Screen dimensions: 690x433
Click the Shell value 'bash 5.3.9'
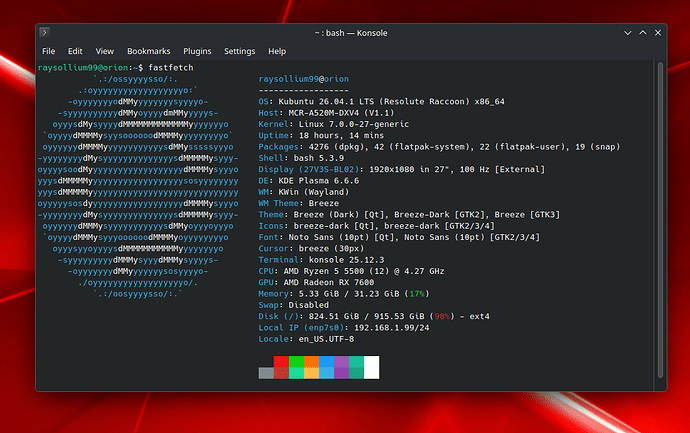point(319,158)
